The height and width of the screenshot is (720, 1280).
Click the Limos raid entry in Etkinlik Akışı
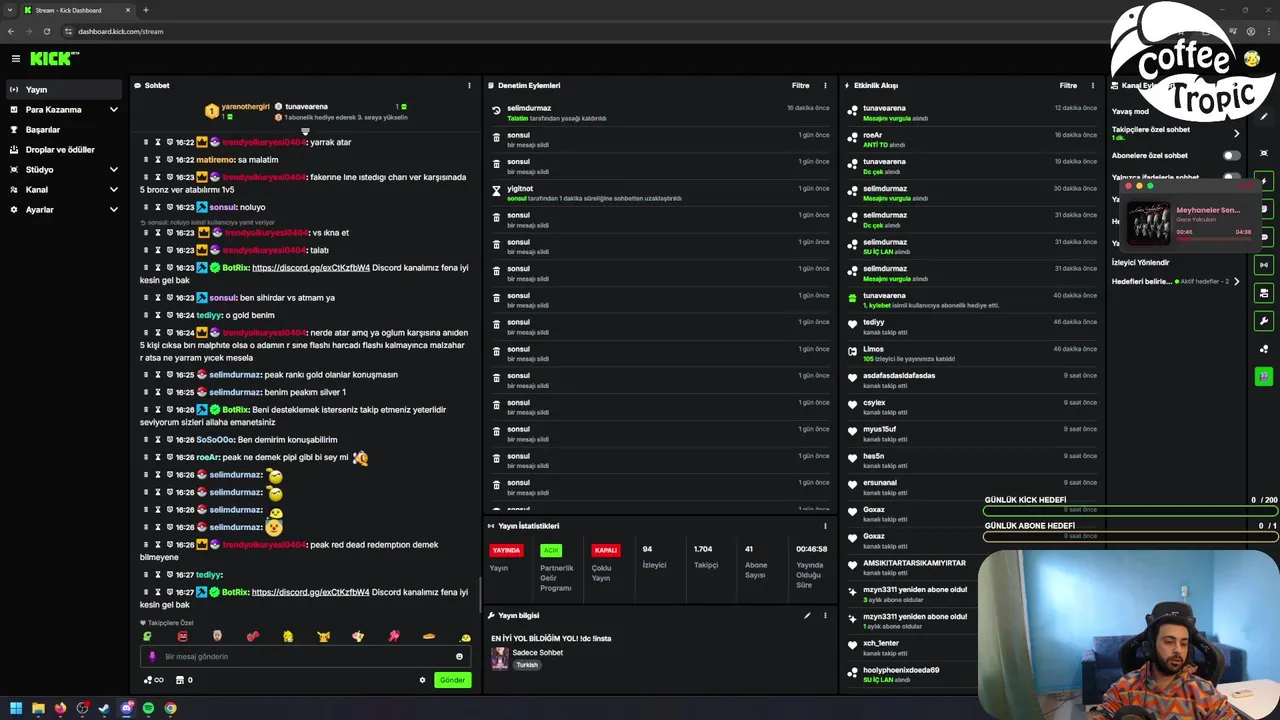click(972, 353)
